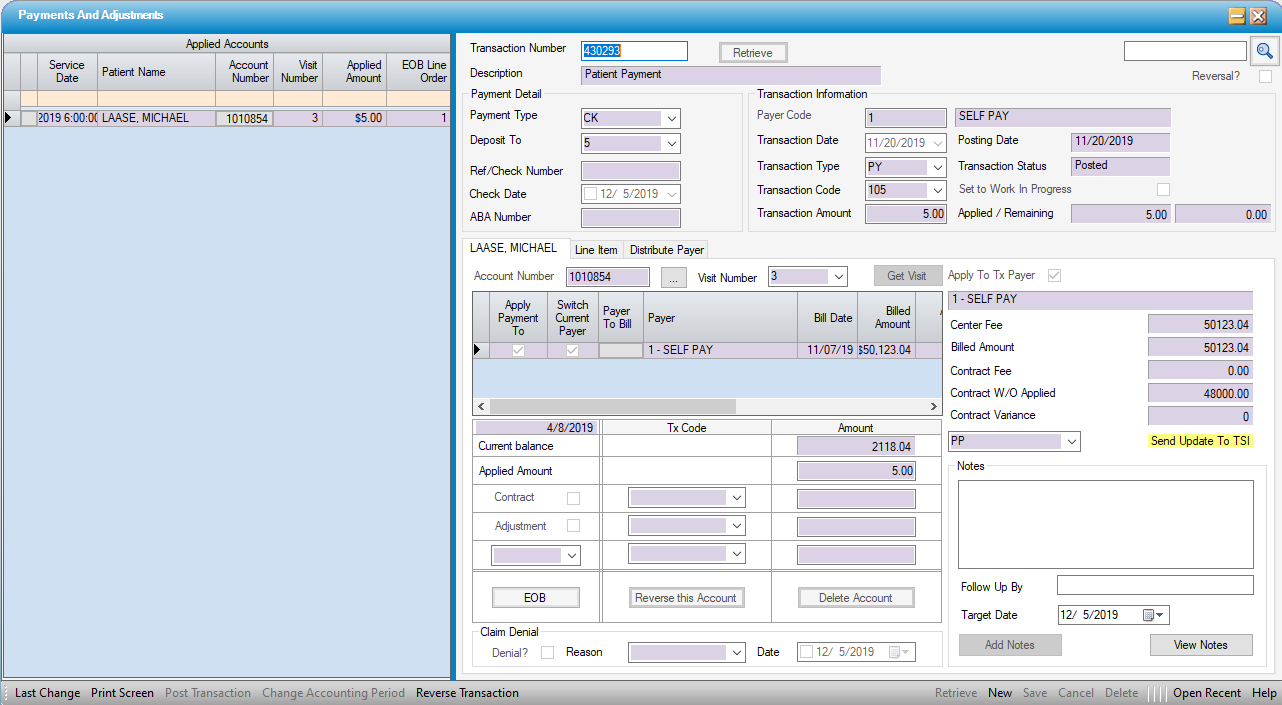This screenshot has width=1282, height=705.
Task: Expand the Visit Number dropdown
Action: [x=838, y=277]
